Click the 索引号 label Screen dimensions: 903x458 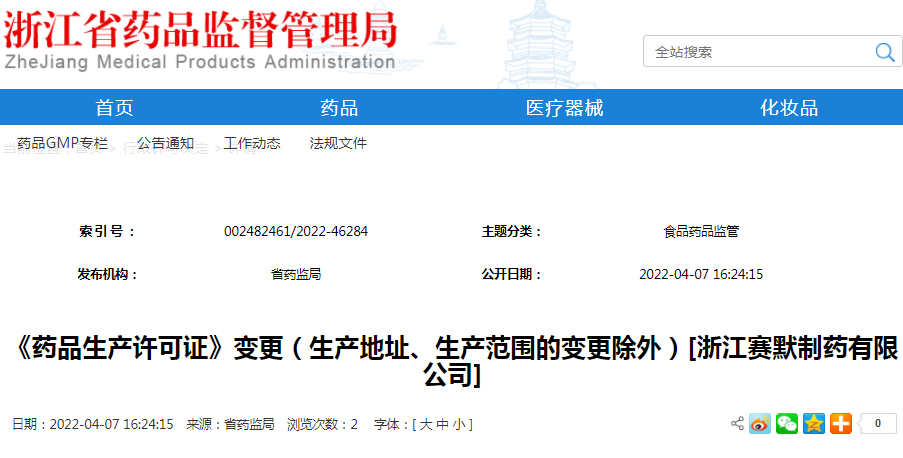click(107, 232)
